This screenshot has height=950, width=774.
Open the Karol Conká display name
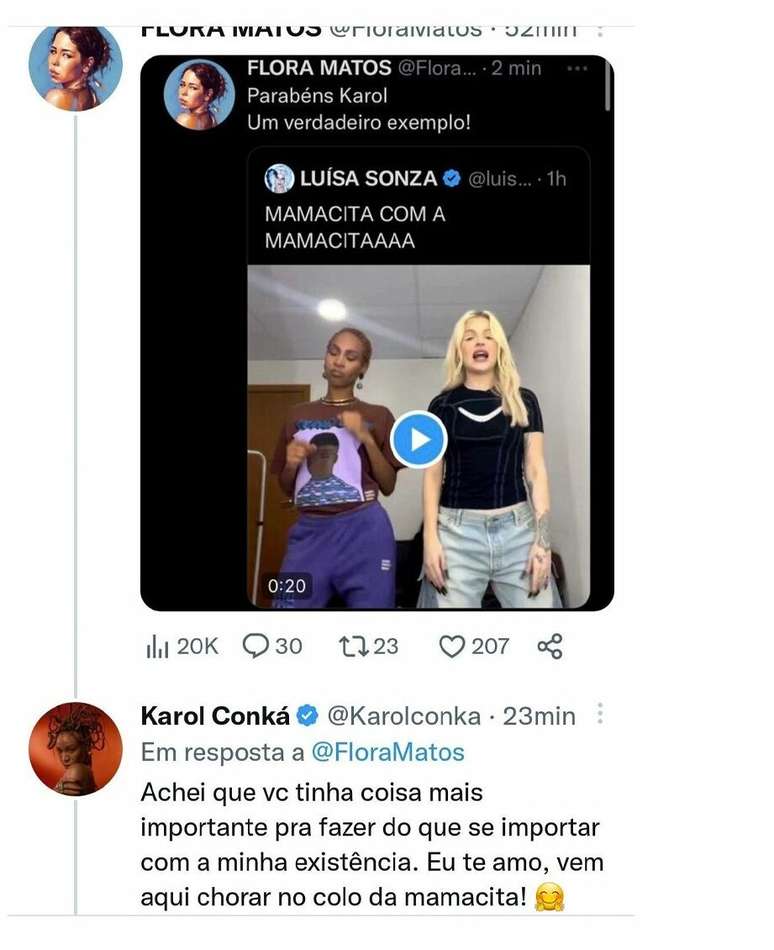click(x=215, y=716)
